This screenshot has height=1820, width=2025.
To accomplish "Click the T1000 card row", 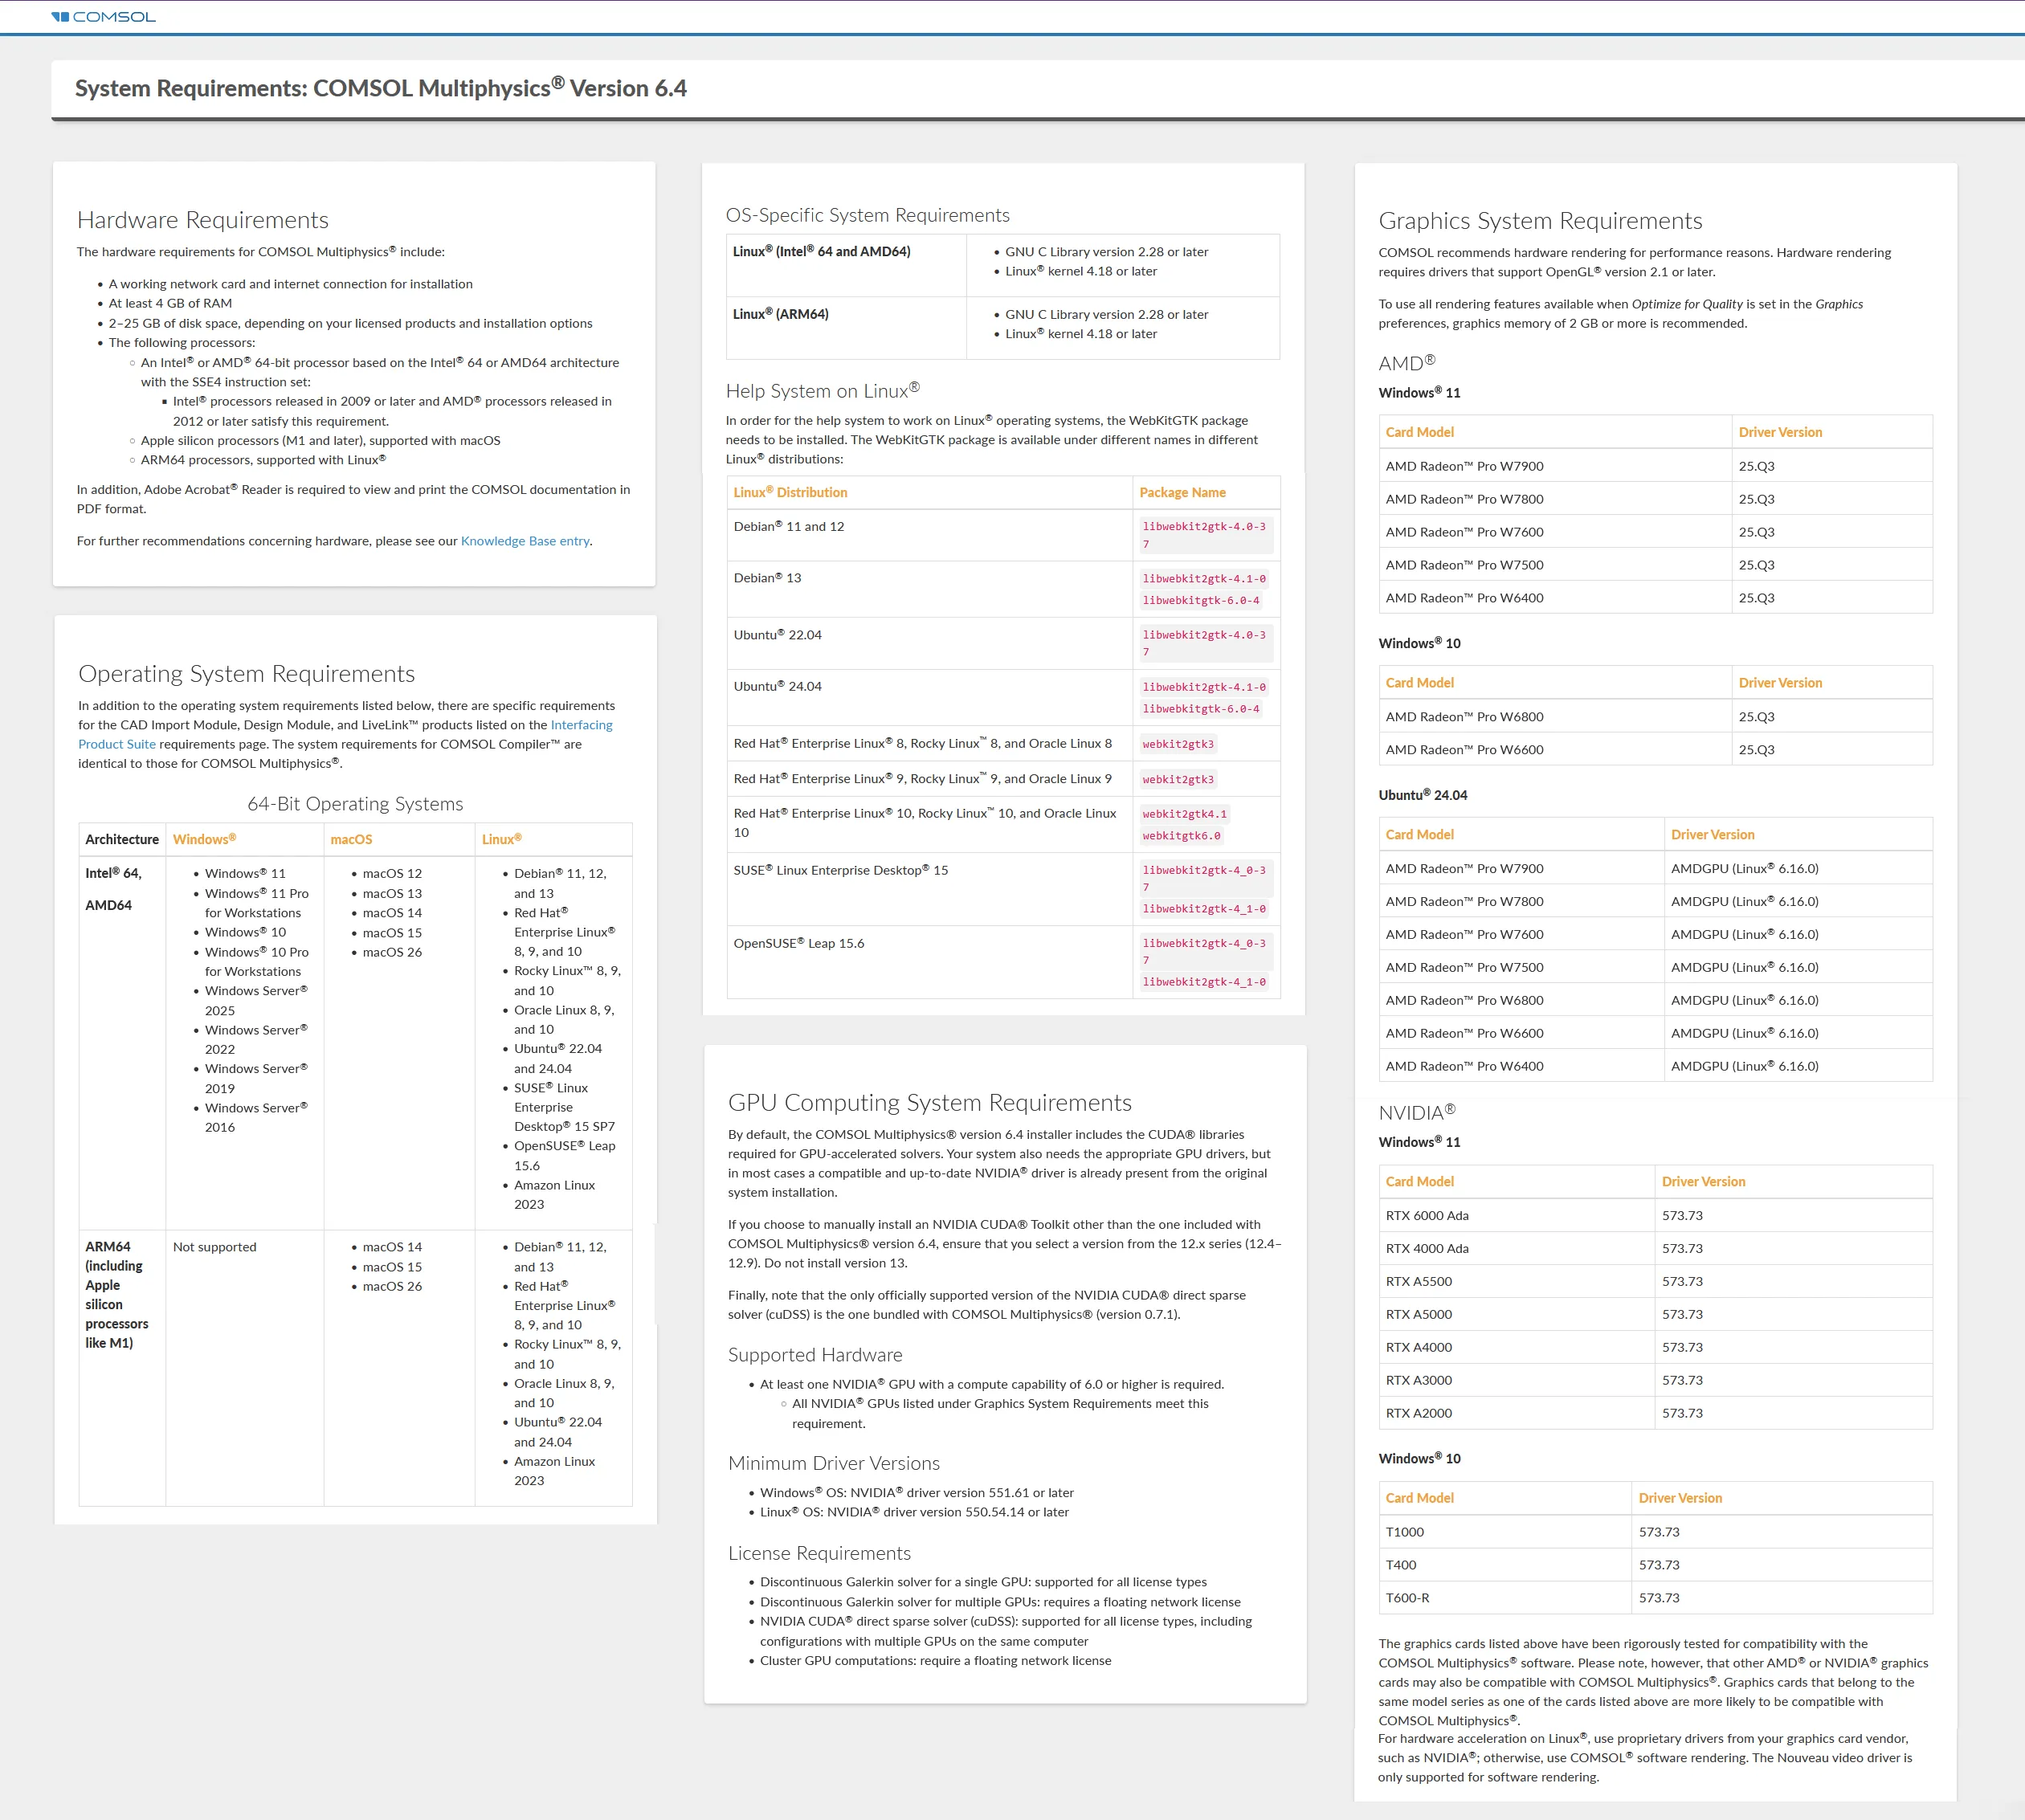I will 1404,1532.
